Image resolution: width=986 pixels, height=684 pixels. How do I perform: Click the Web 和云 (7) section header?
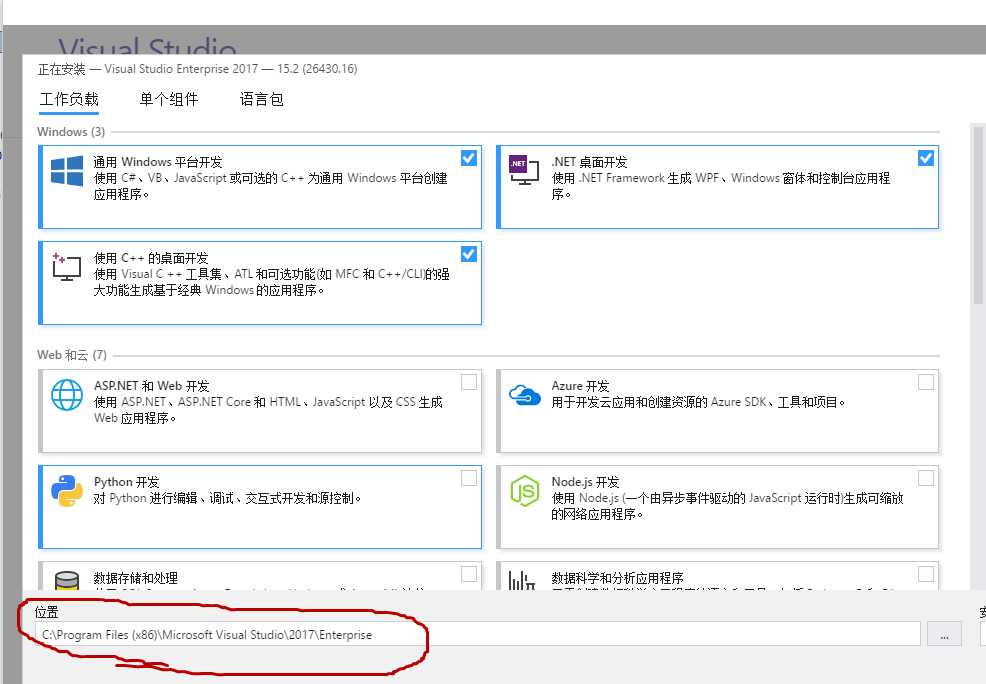click(72, 355)
